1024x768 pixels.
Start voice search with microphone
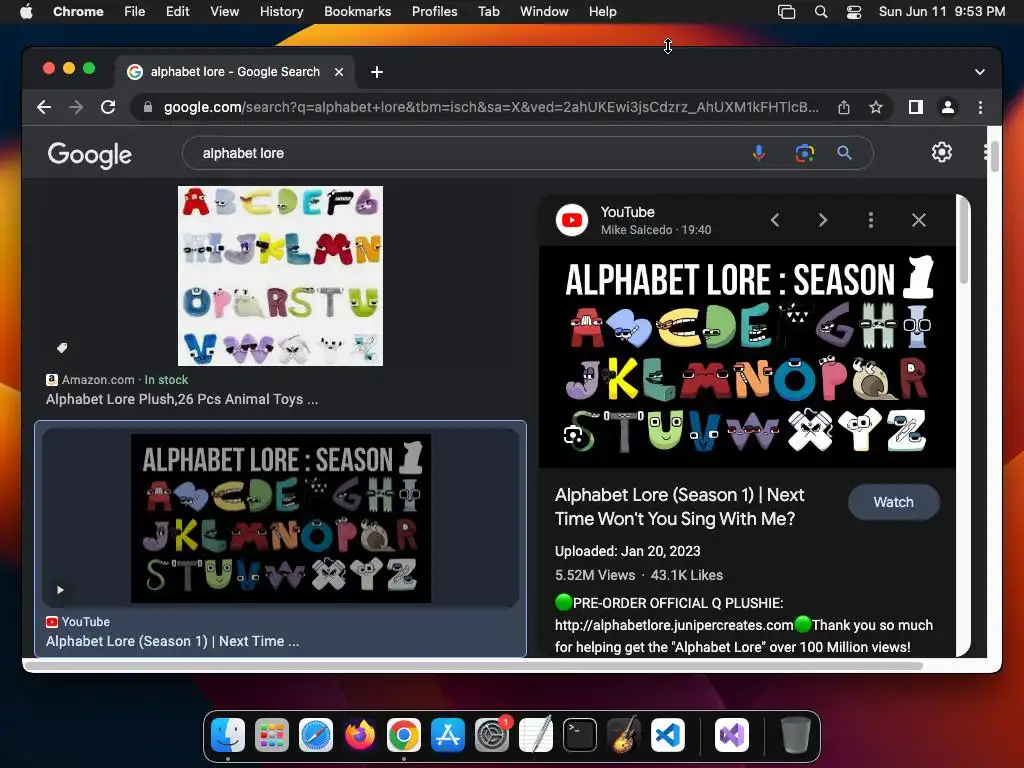click(759, 153)
